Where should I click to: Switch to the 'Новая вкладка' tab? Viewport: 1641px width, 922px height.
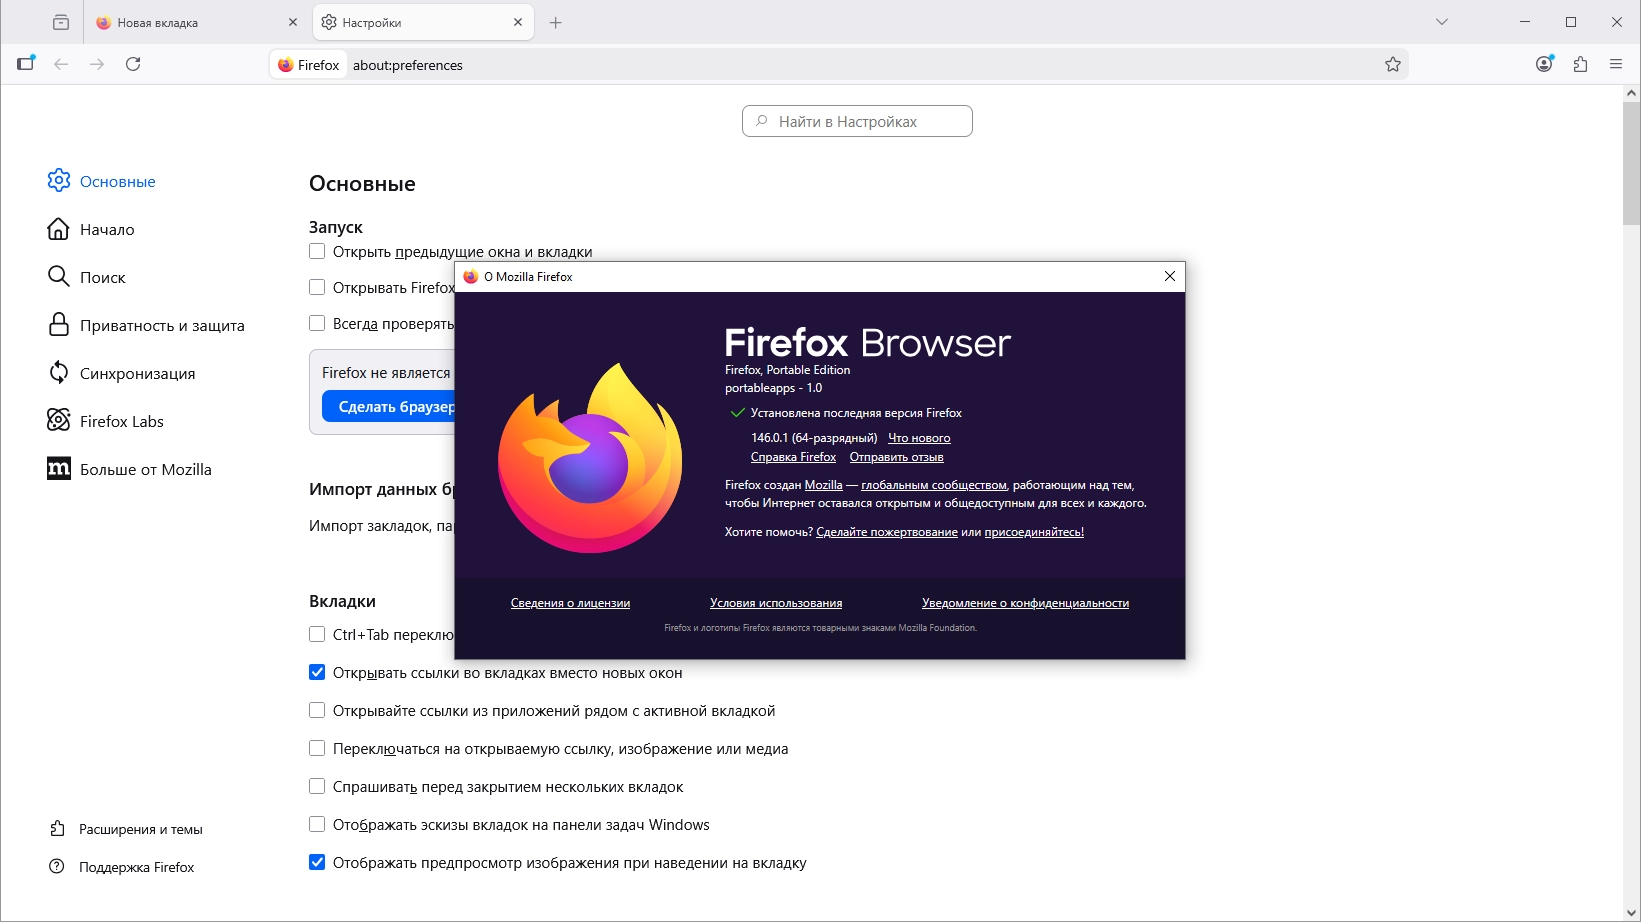click(190, 22)
